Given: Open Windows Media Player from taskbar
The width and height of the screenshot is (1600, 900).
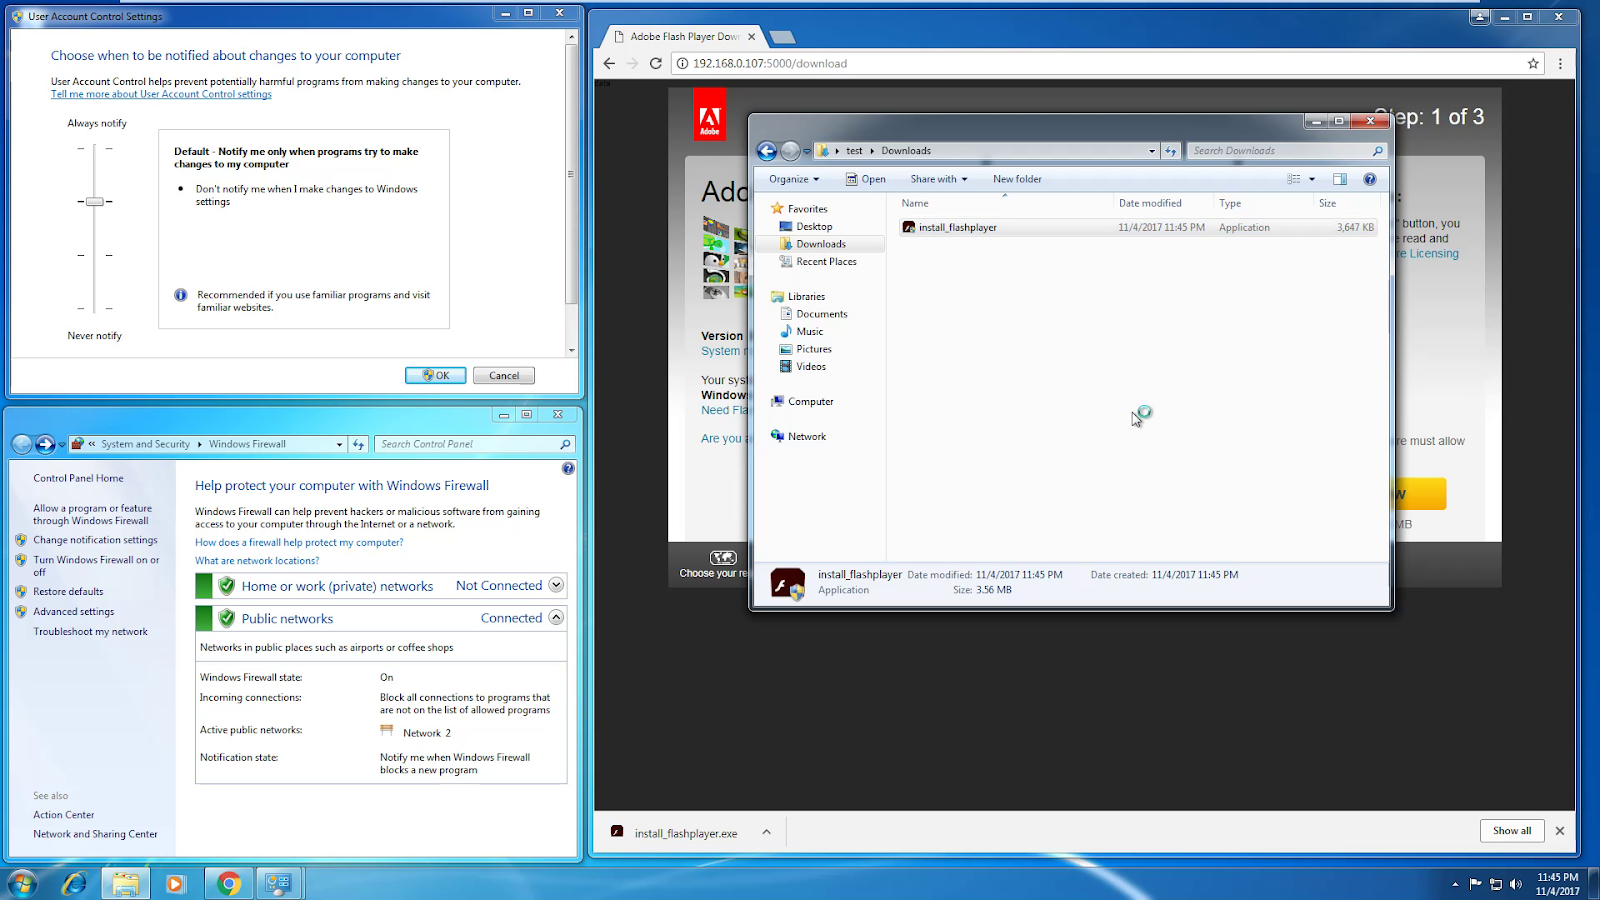Looking at the screenshot, I should tap(175, 884).
